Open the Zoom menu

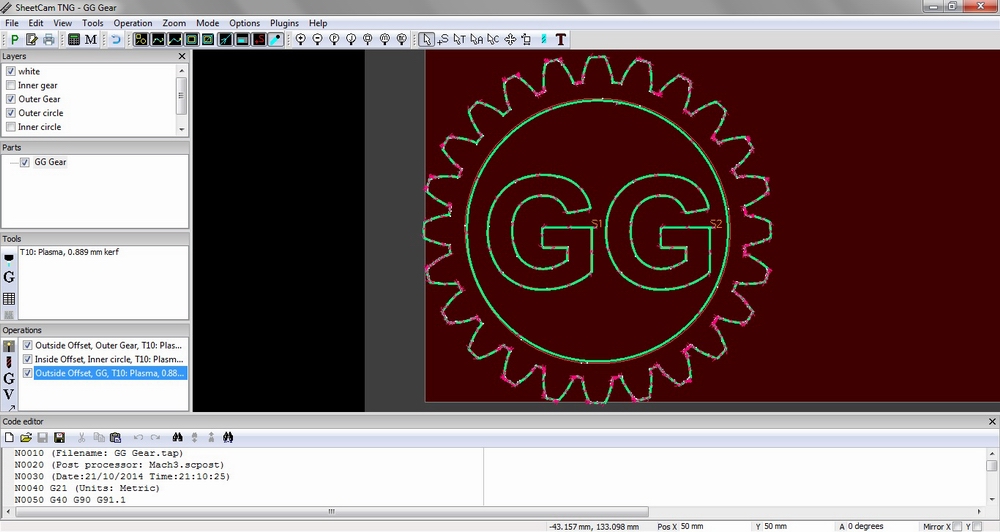174,23
